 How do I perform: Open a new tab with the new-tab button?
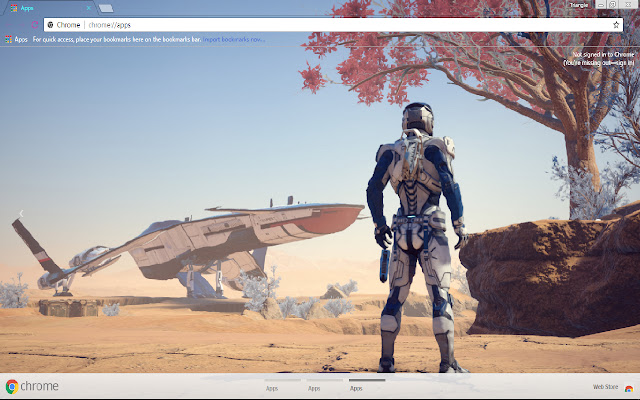pyautogui.click(x=106, y=8)
